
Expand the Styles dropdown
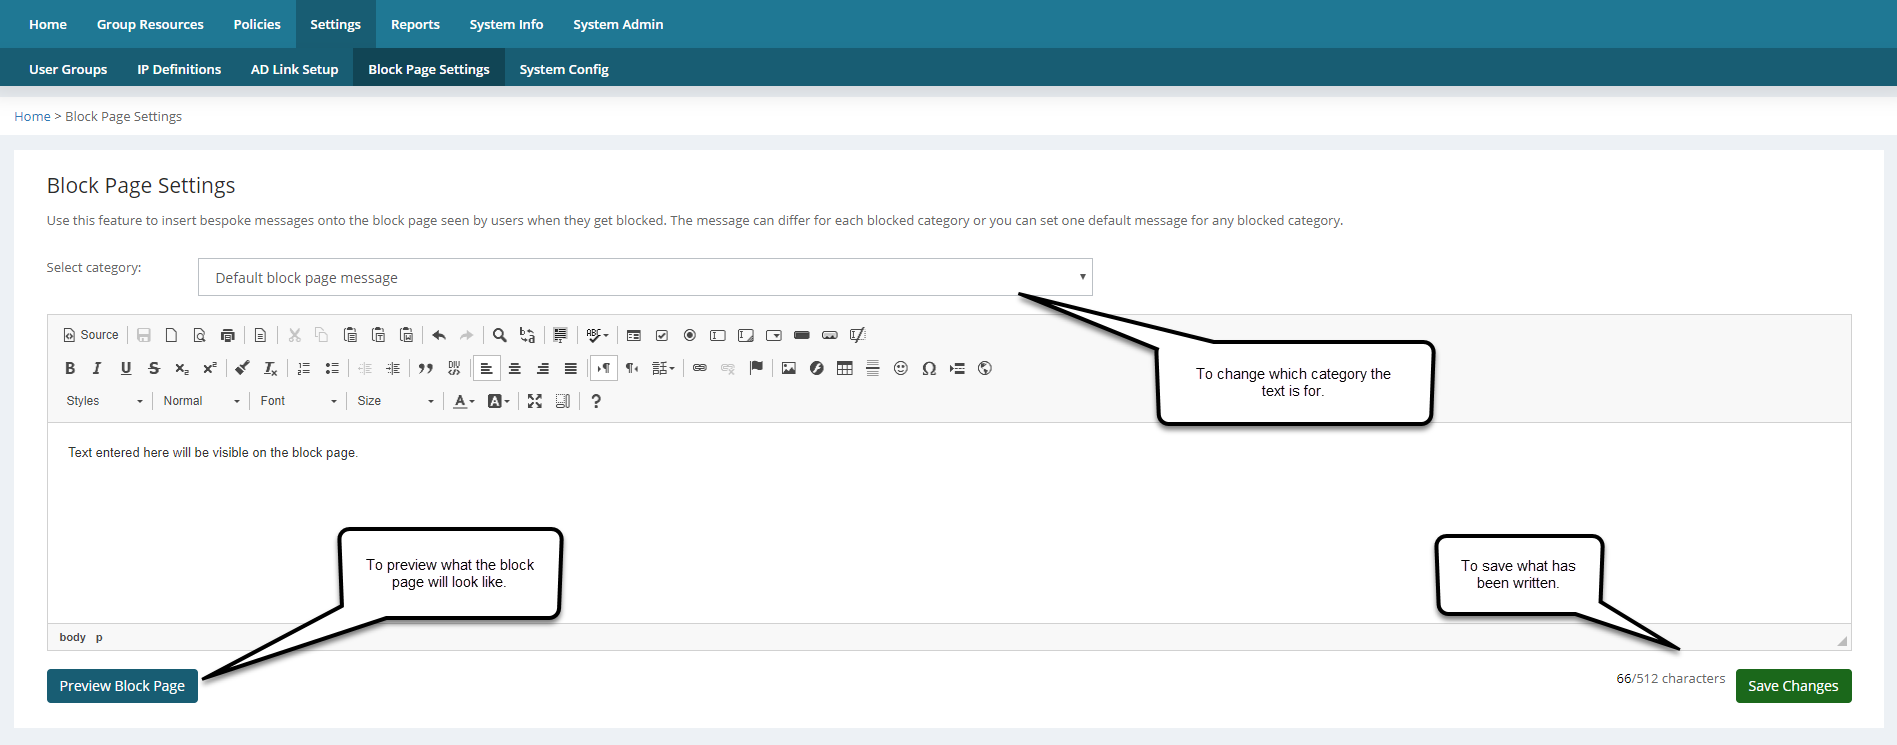(105, 401)
